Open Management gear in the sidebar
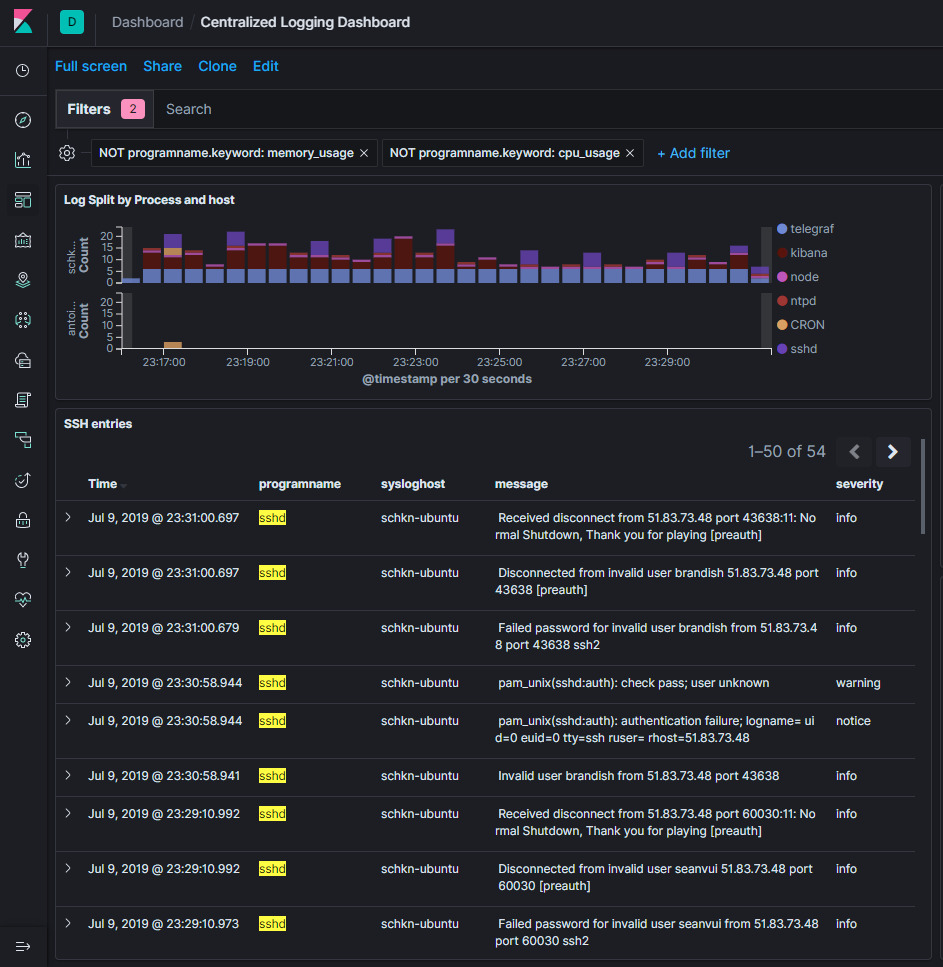Viewport: 943px width, 967px height. [23, 640]
